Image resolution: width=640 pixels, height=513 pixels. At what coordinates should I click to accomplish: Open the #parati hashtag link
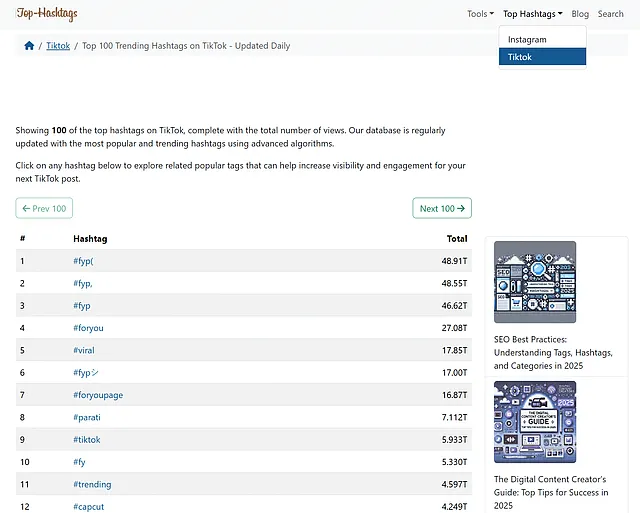[87, 417]
